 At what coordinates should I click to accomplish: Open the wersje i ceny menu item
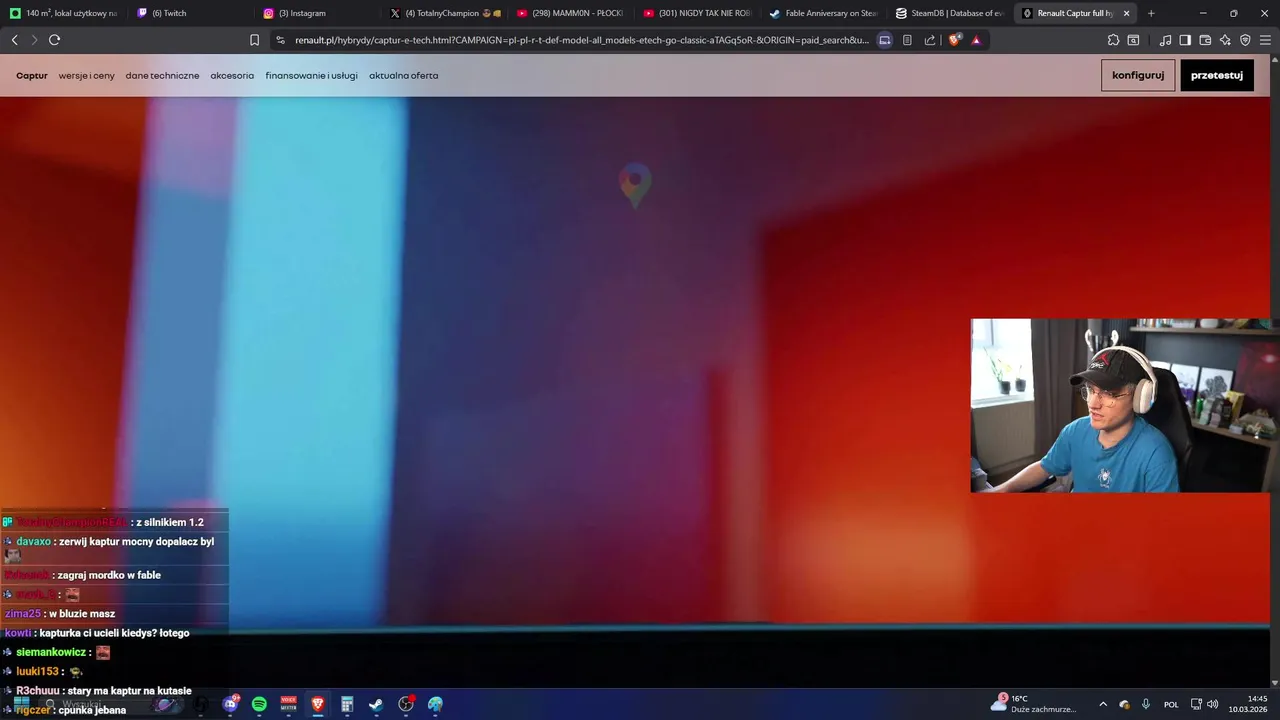click(86, 76)
